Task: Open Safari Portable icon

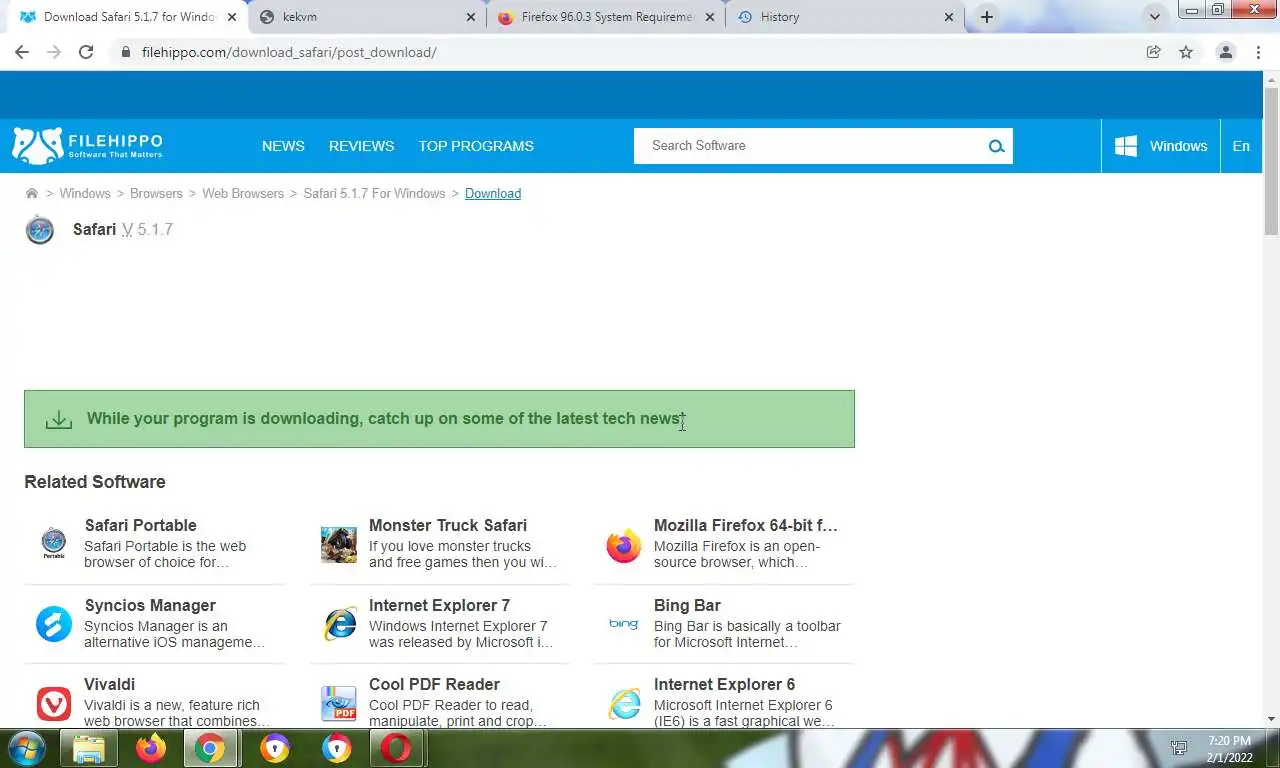Action: pyautogui.click(x=53, y=544)
